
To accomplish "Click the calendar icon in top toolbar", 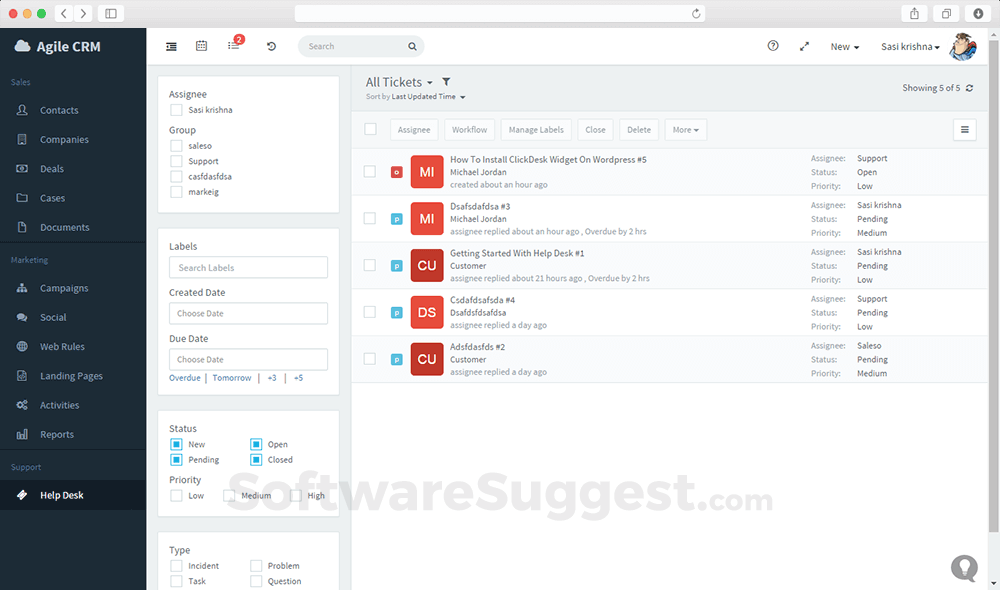I will click(x=201, y=46).
